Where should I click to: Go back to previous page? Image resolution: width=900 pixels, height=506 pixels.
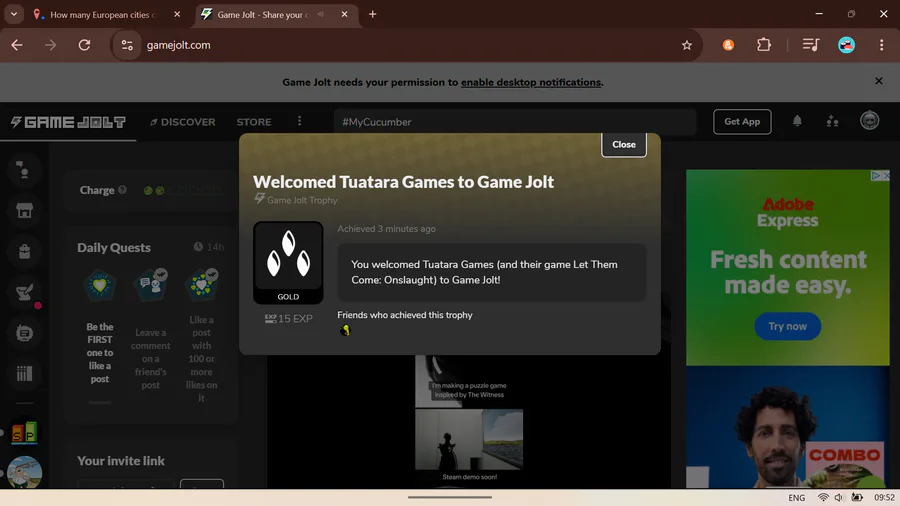(x=17, y=45)
